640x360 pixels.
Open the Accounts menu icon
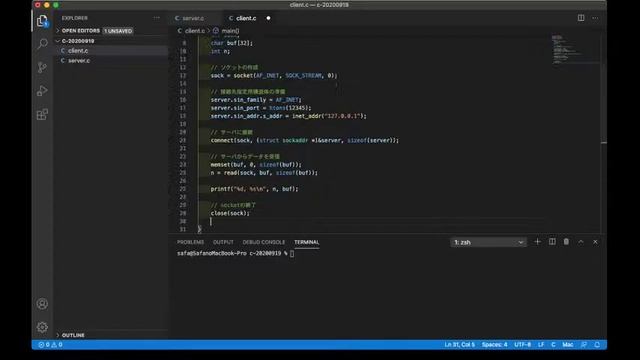pos(42,304)
